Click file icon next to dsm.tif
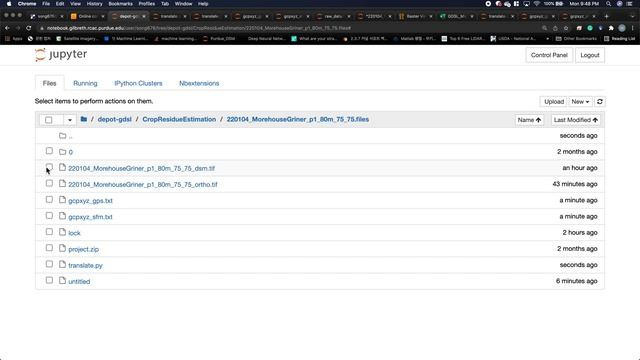640x360 pixels. click(x=62, y=168)
